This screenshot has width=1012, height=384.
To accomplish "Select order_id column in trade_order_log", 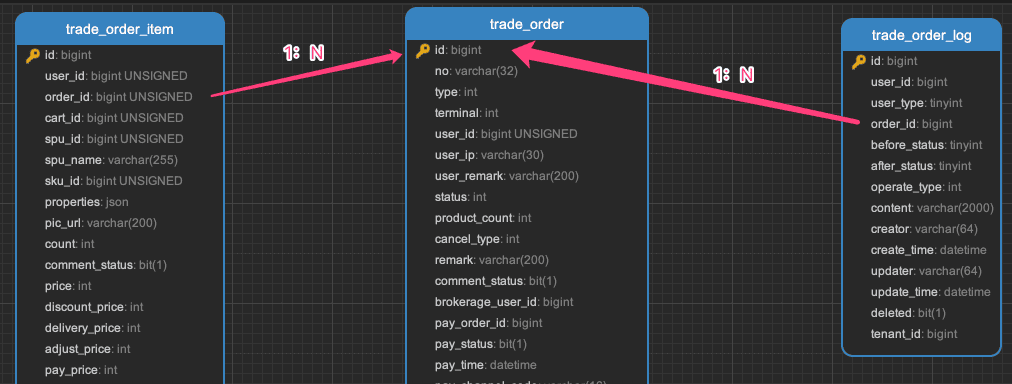I will point(921,124).
